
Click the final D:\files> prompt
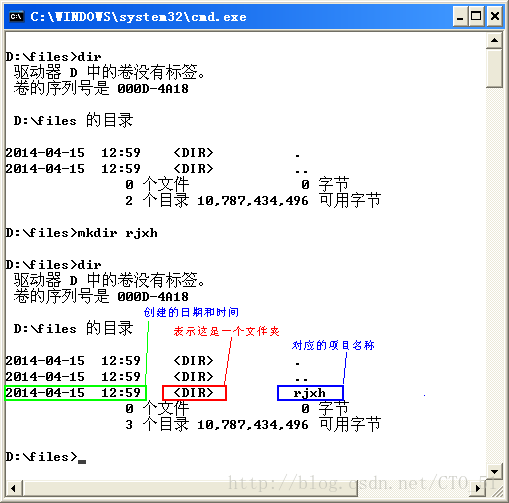click(x=41, y=457)
